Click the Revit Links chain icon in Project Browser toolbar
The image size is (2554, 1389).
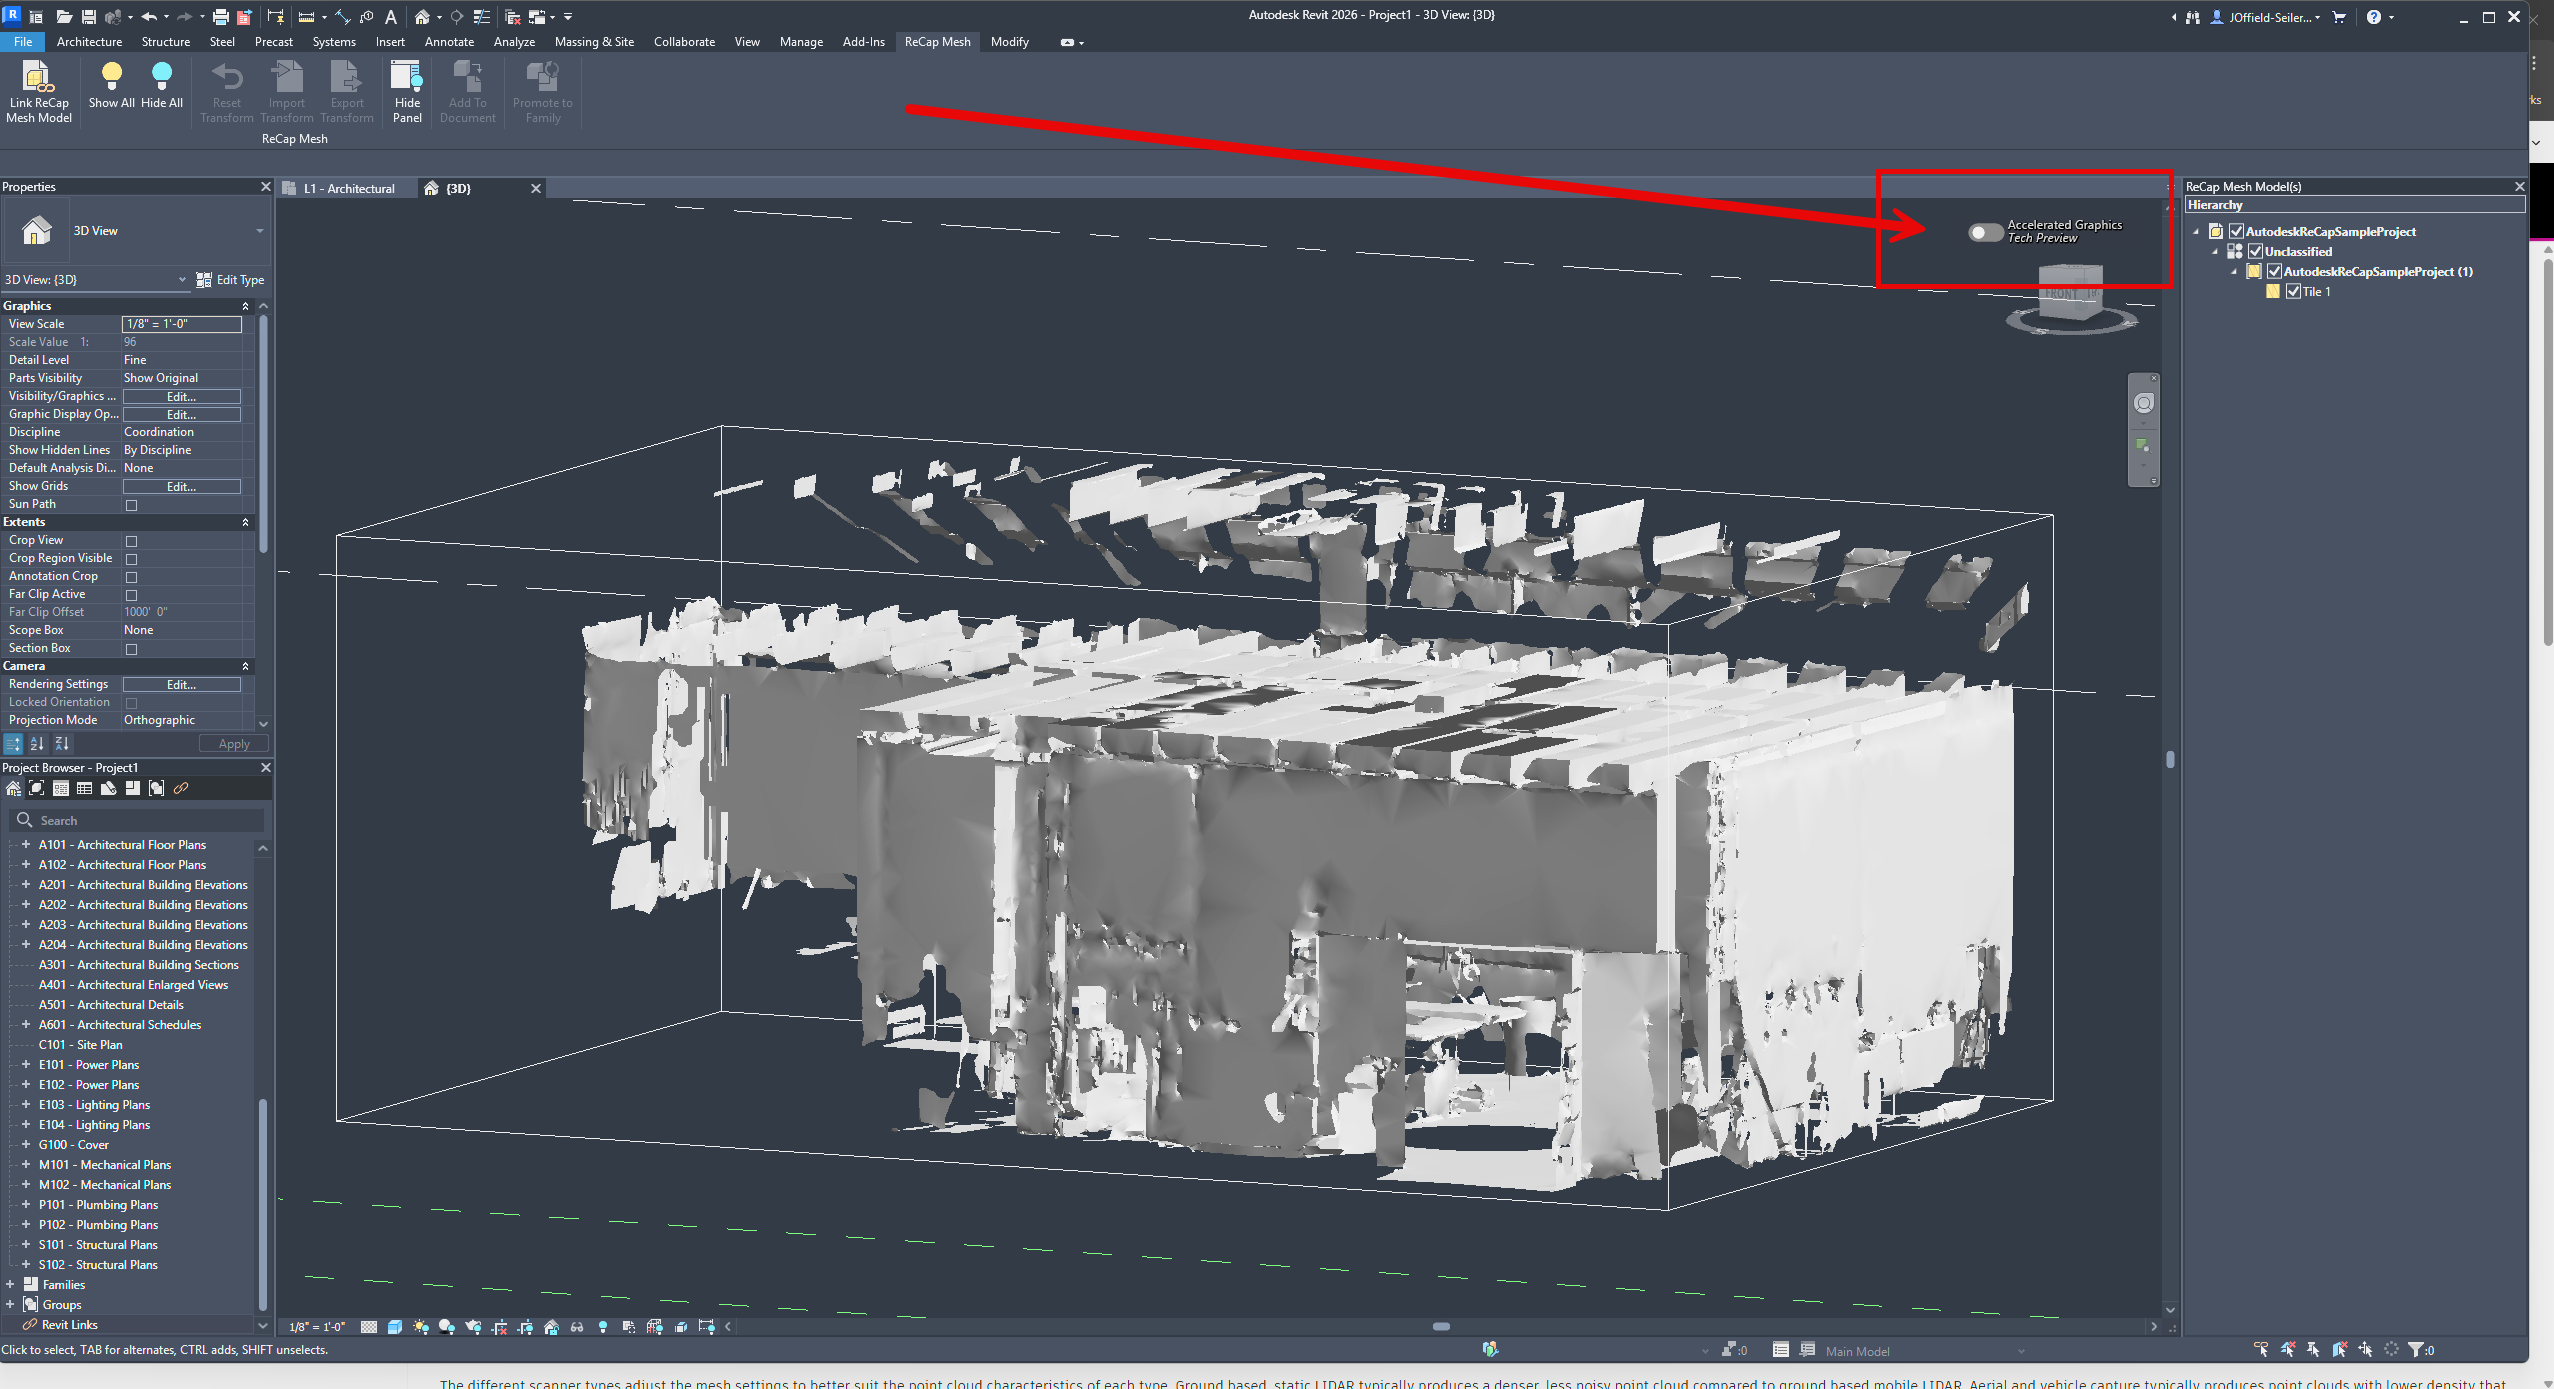[181, 789]
